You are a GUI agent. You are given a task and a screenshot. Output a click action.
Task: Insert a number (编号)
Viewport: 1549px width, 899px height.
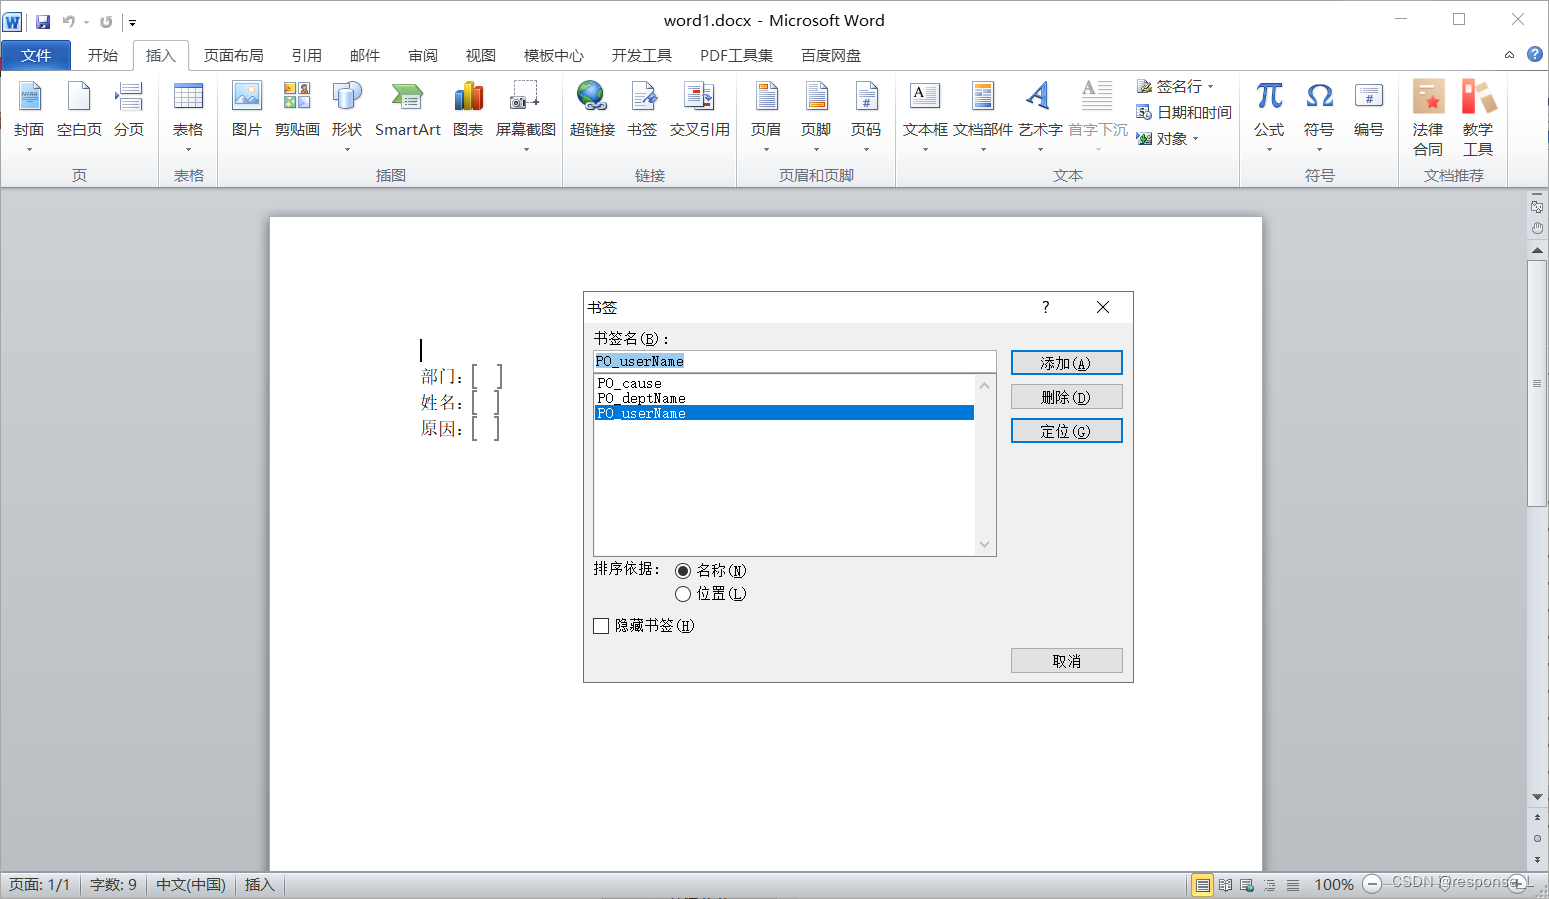click(1369, 110)
